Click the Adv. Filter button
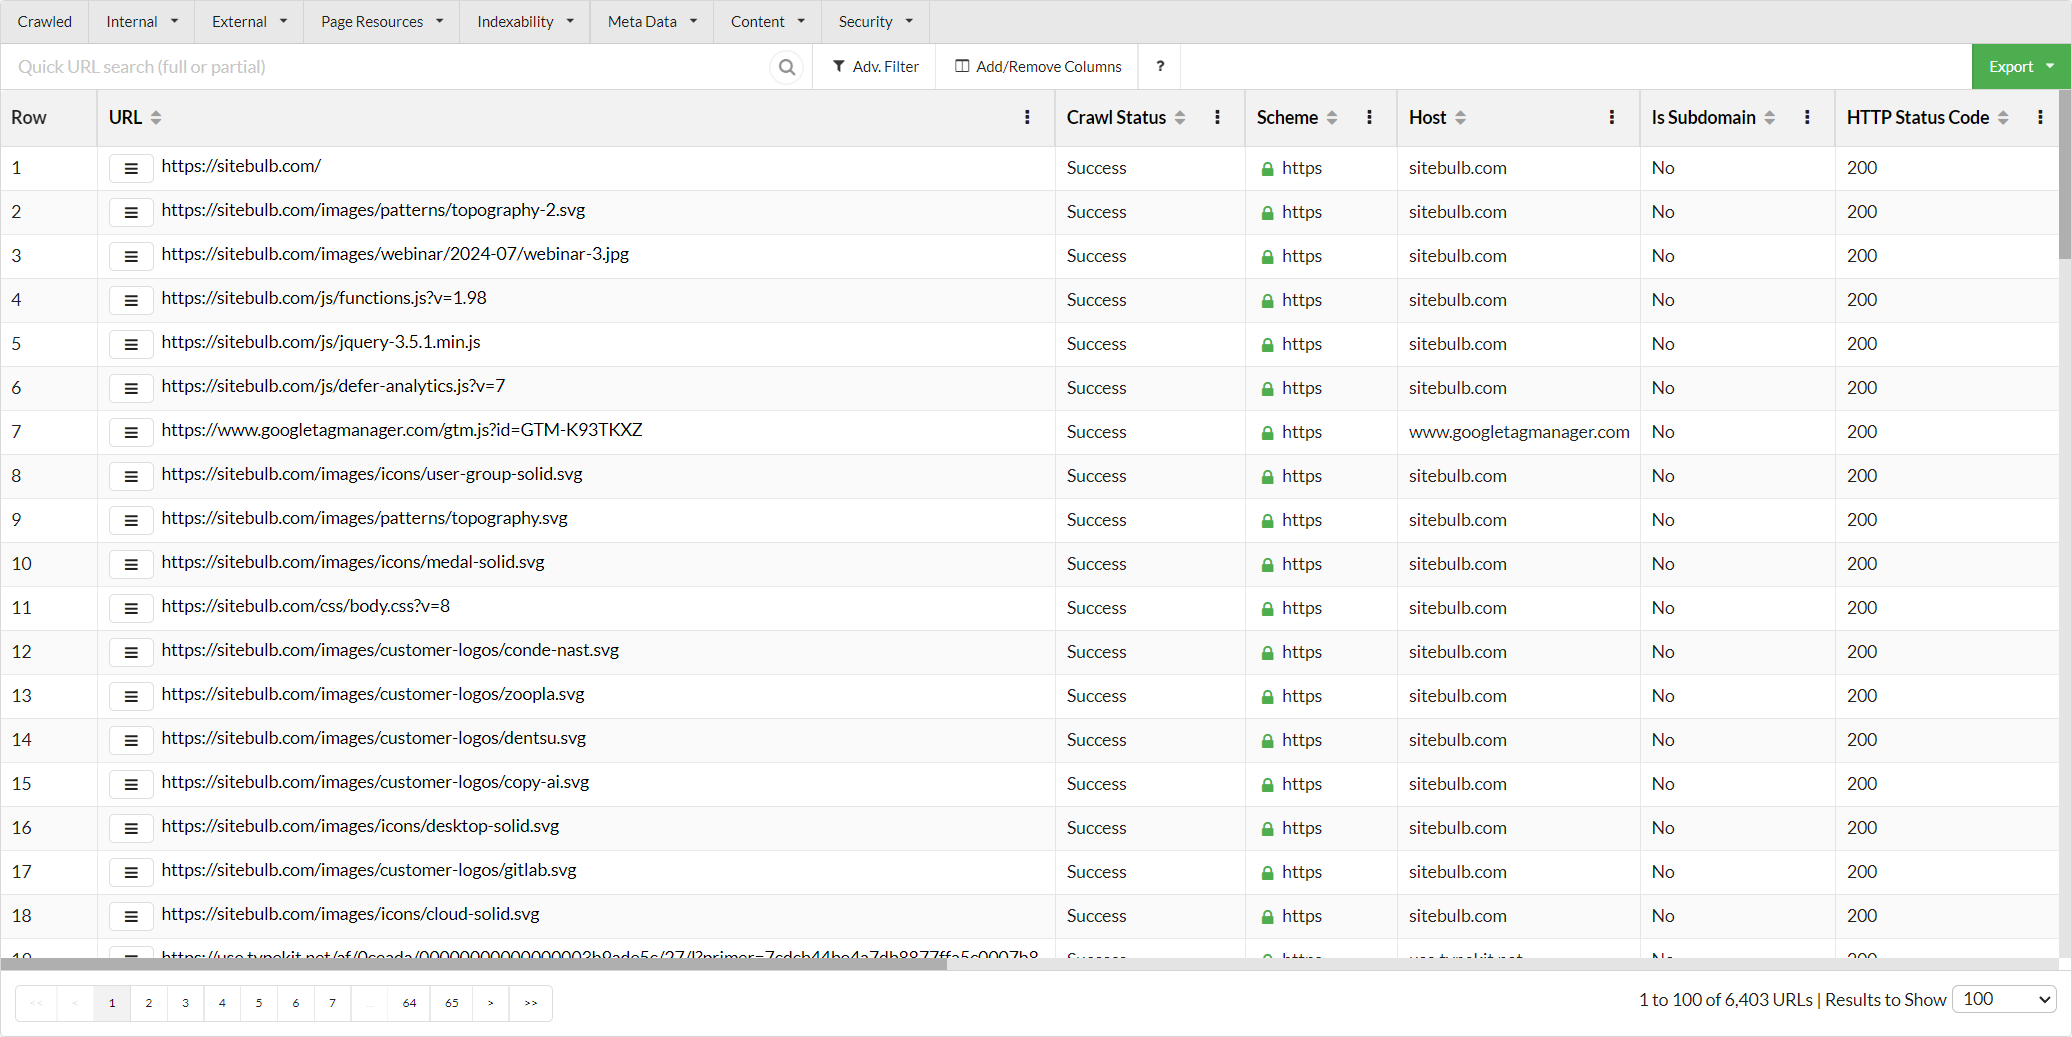Viewport: 2072px width, 1037px height. click(x=875, y=66)
